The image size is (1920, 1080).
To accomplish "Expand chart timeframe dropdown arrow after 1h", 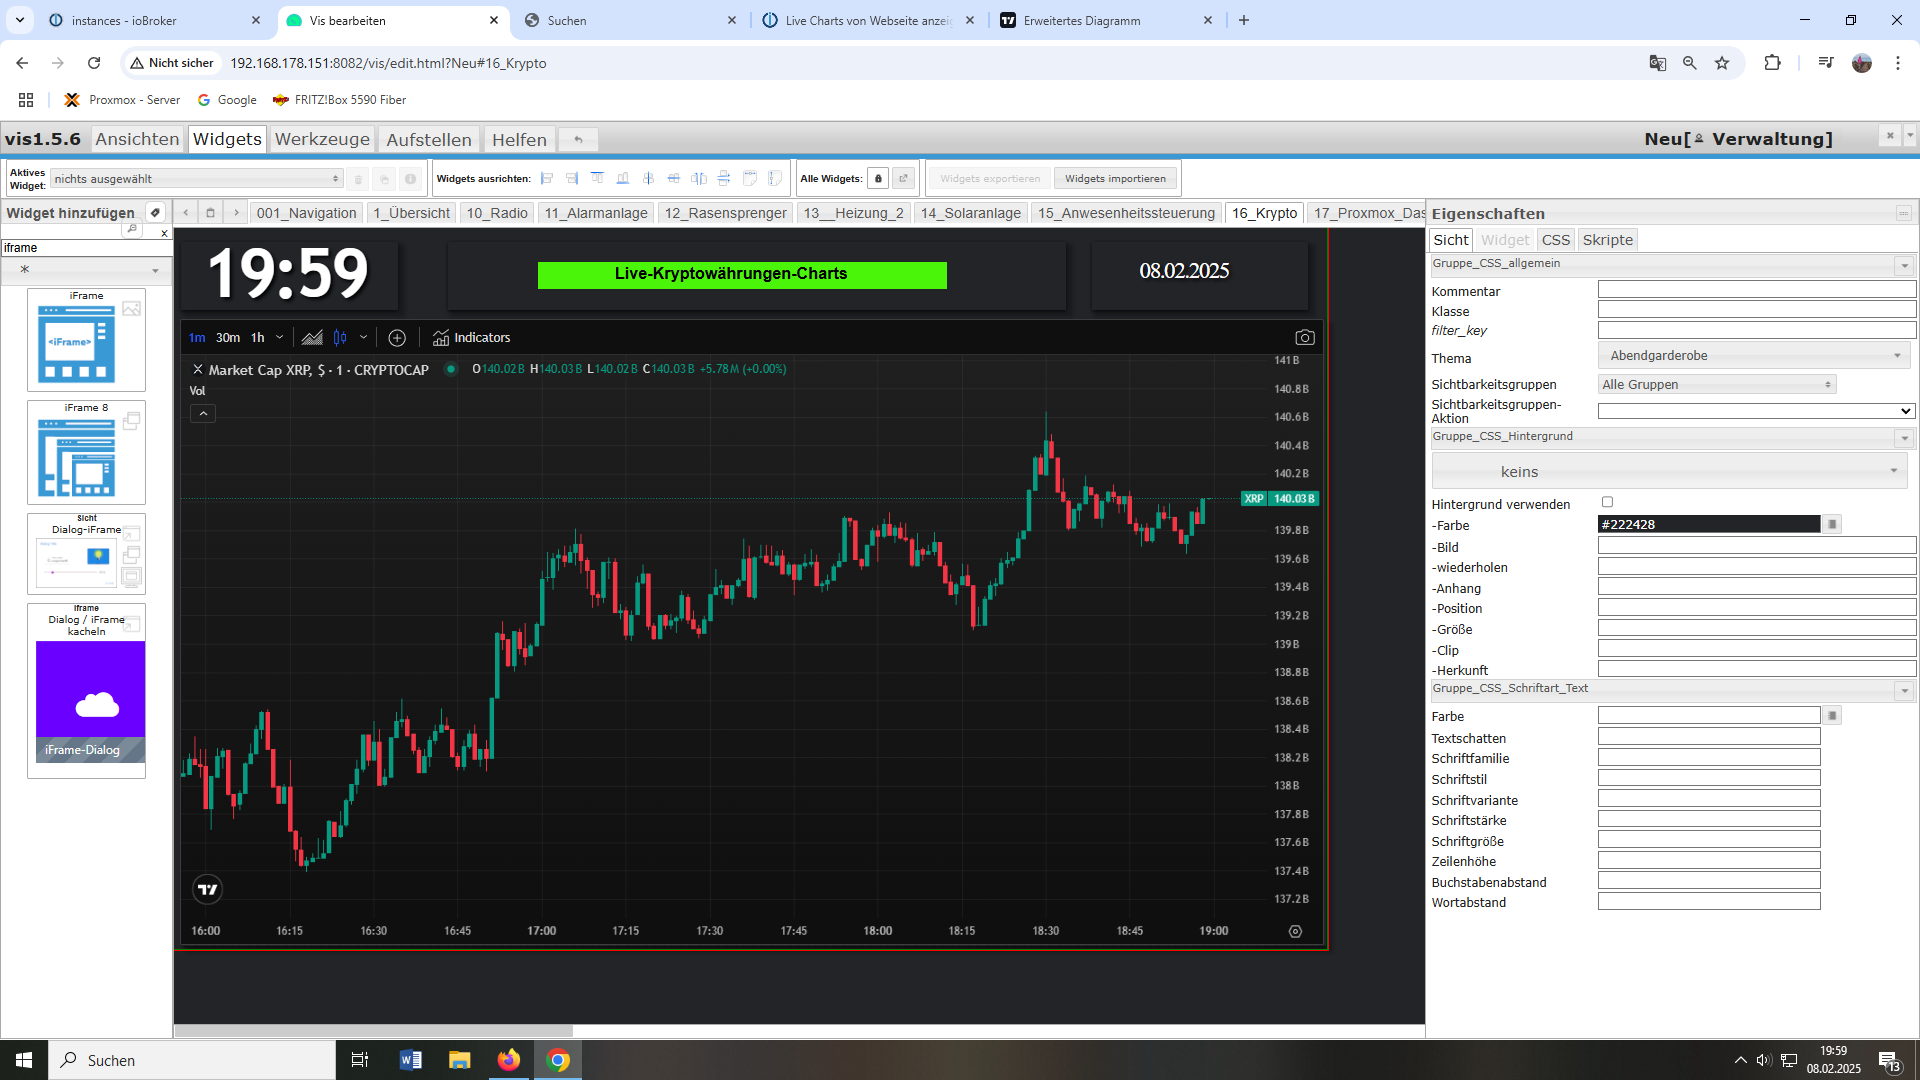I will point(279,338).
